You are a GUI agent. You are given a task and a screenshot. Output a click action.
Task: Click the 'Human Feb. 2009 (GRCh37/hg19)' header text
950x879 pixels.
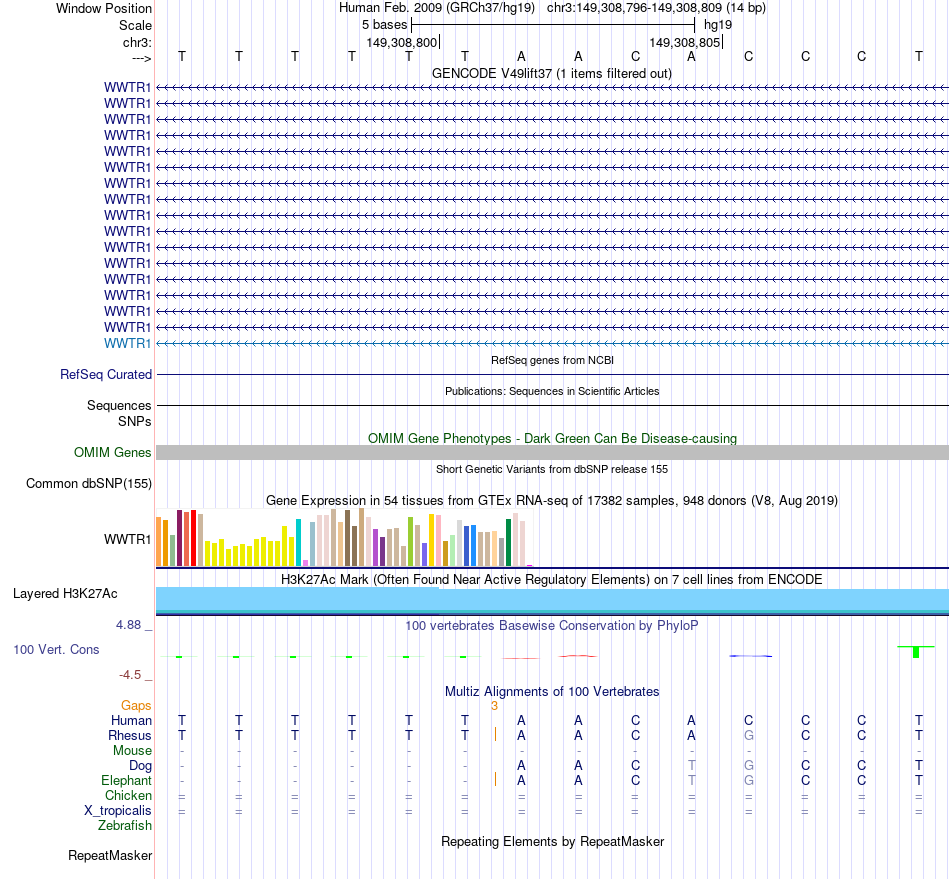pyautogui.click(x=437, y=8)
